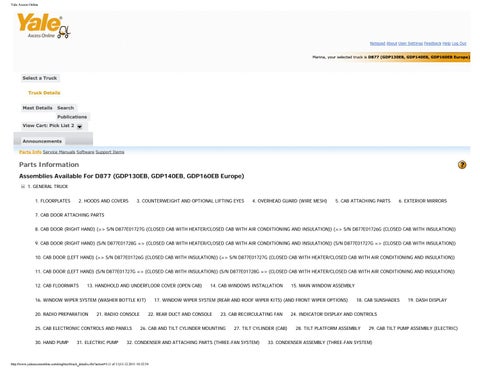Open 24. INDICATOR DISPLAY AND CONTROLS

(x=334, y=314)
